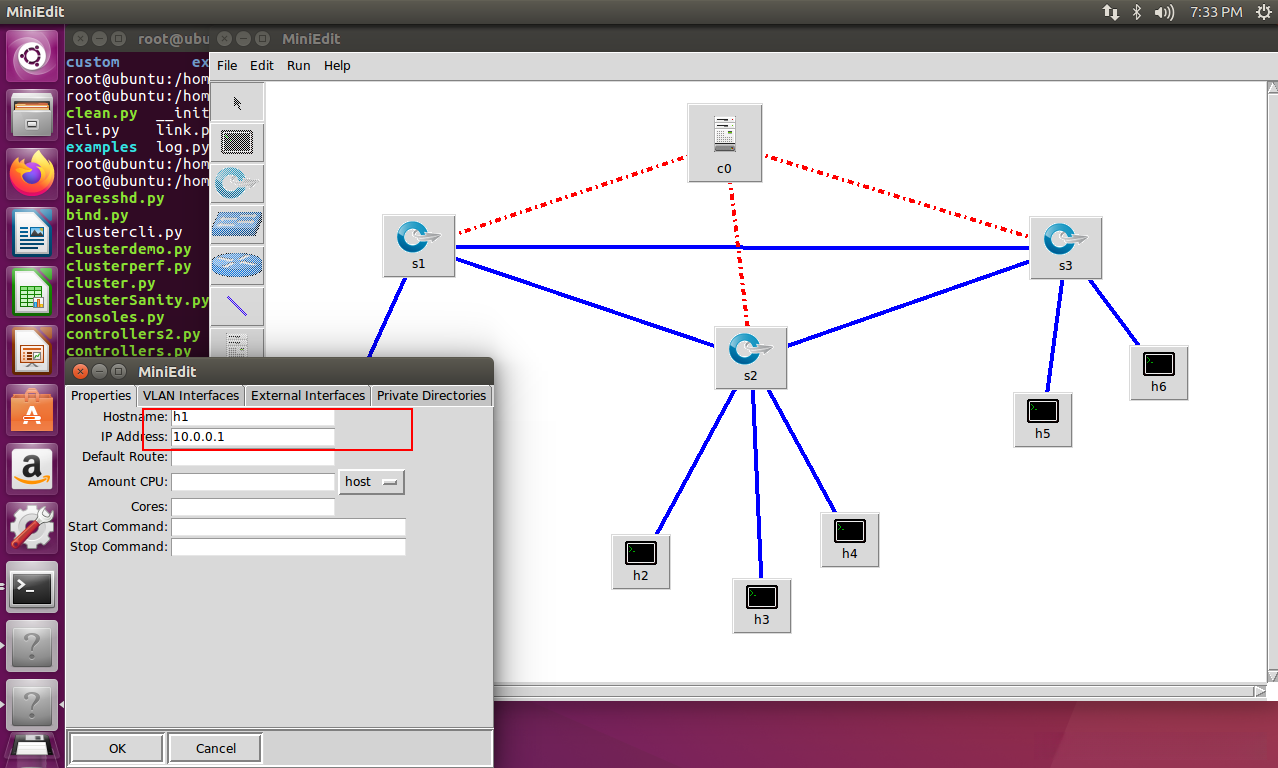Viewport: 1278px width, 768px height.
Task: Select the OpenFlow Switch tool
Action: (x=237, y=184)
